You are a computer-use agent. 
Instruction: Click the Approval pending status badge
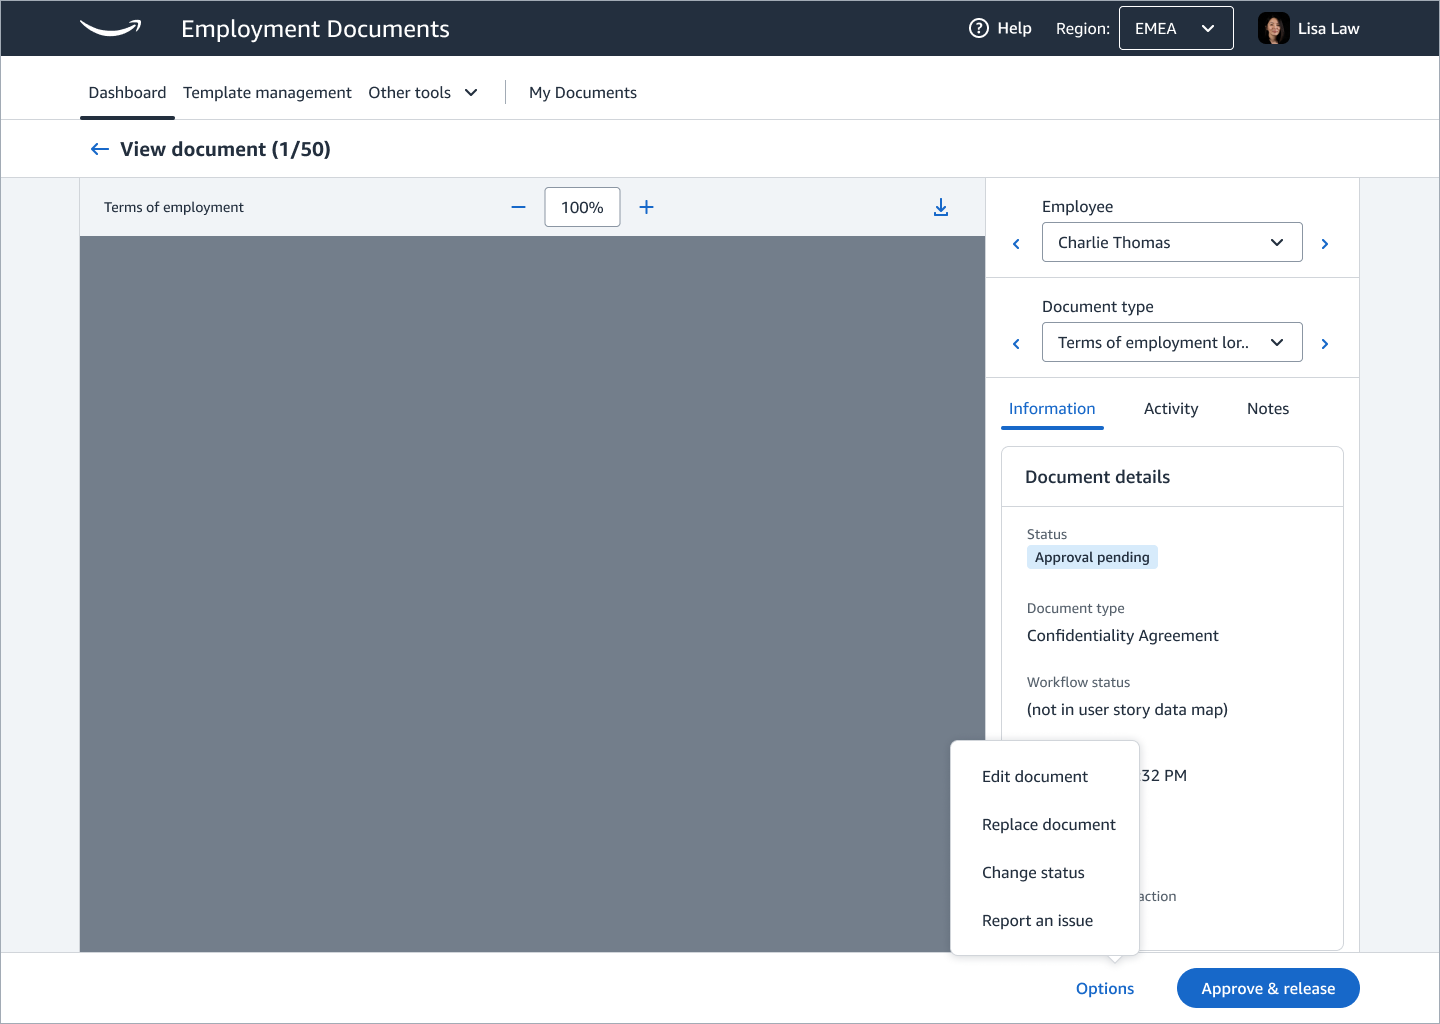pos(1092,557)
